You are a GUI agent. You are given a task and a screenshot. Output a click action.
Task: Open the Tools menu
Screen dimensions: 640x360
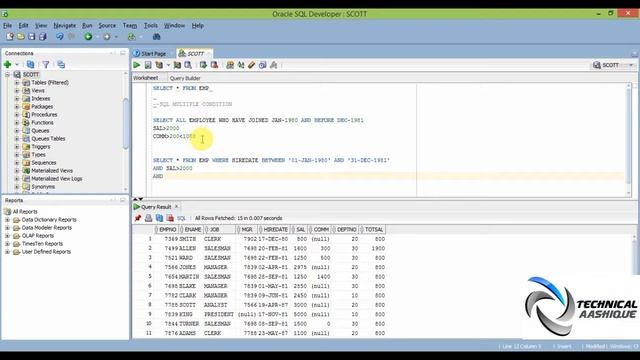coord(151,25)
